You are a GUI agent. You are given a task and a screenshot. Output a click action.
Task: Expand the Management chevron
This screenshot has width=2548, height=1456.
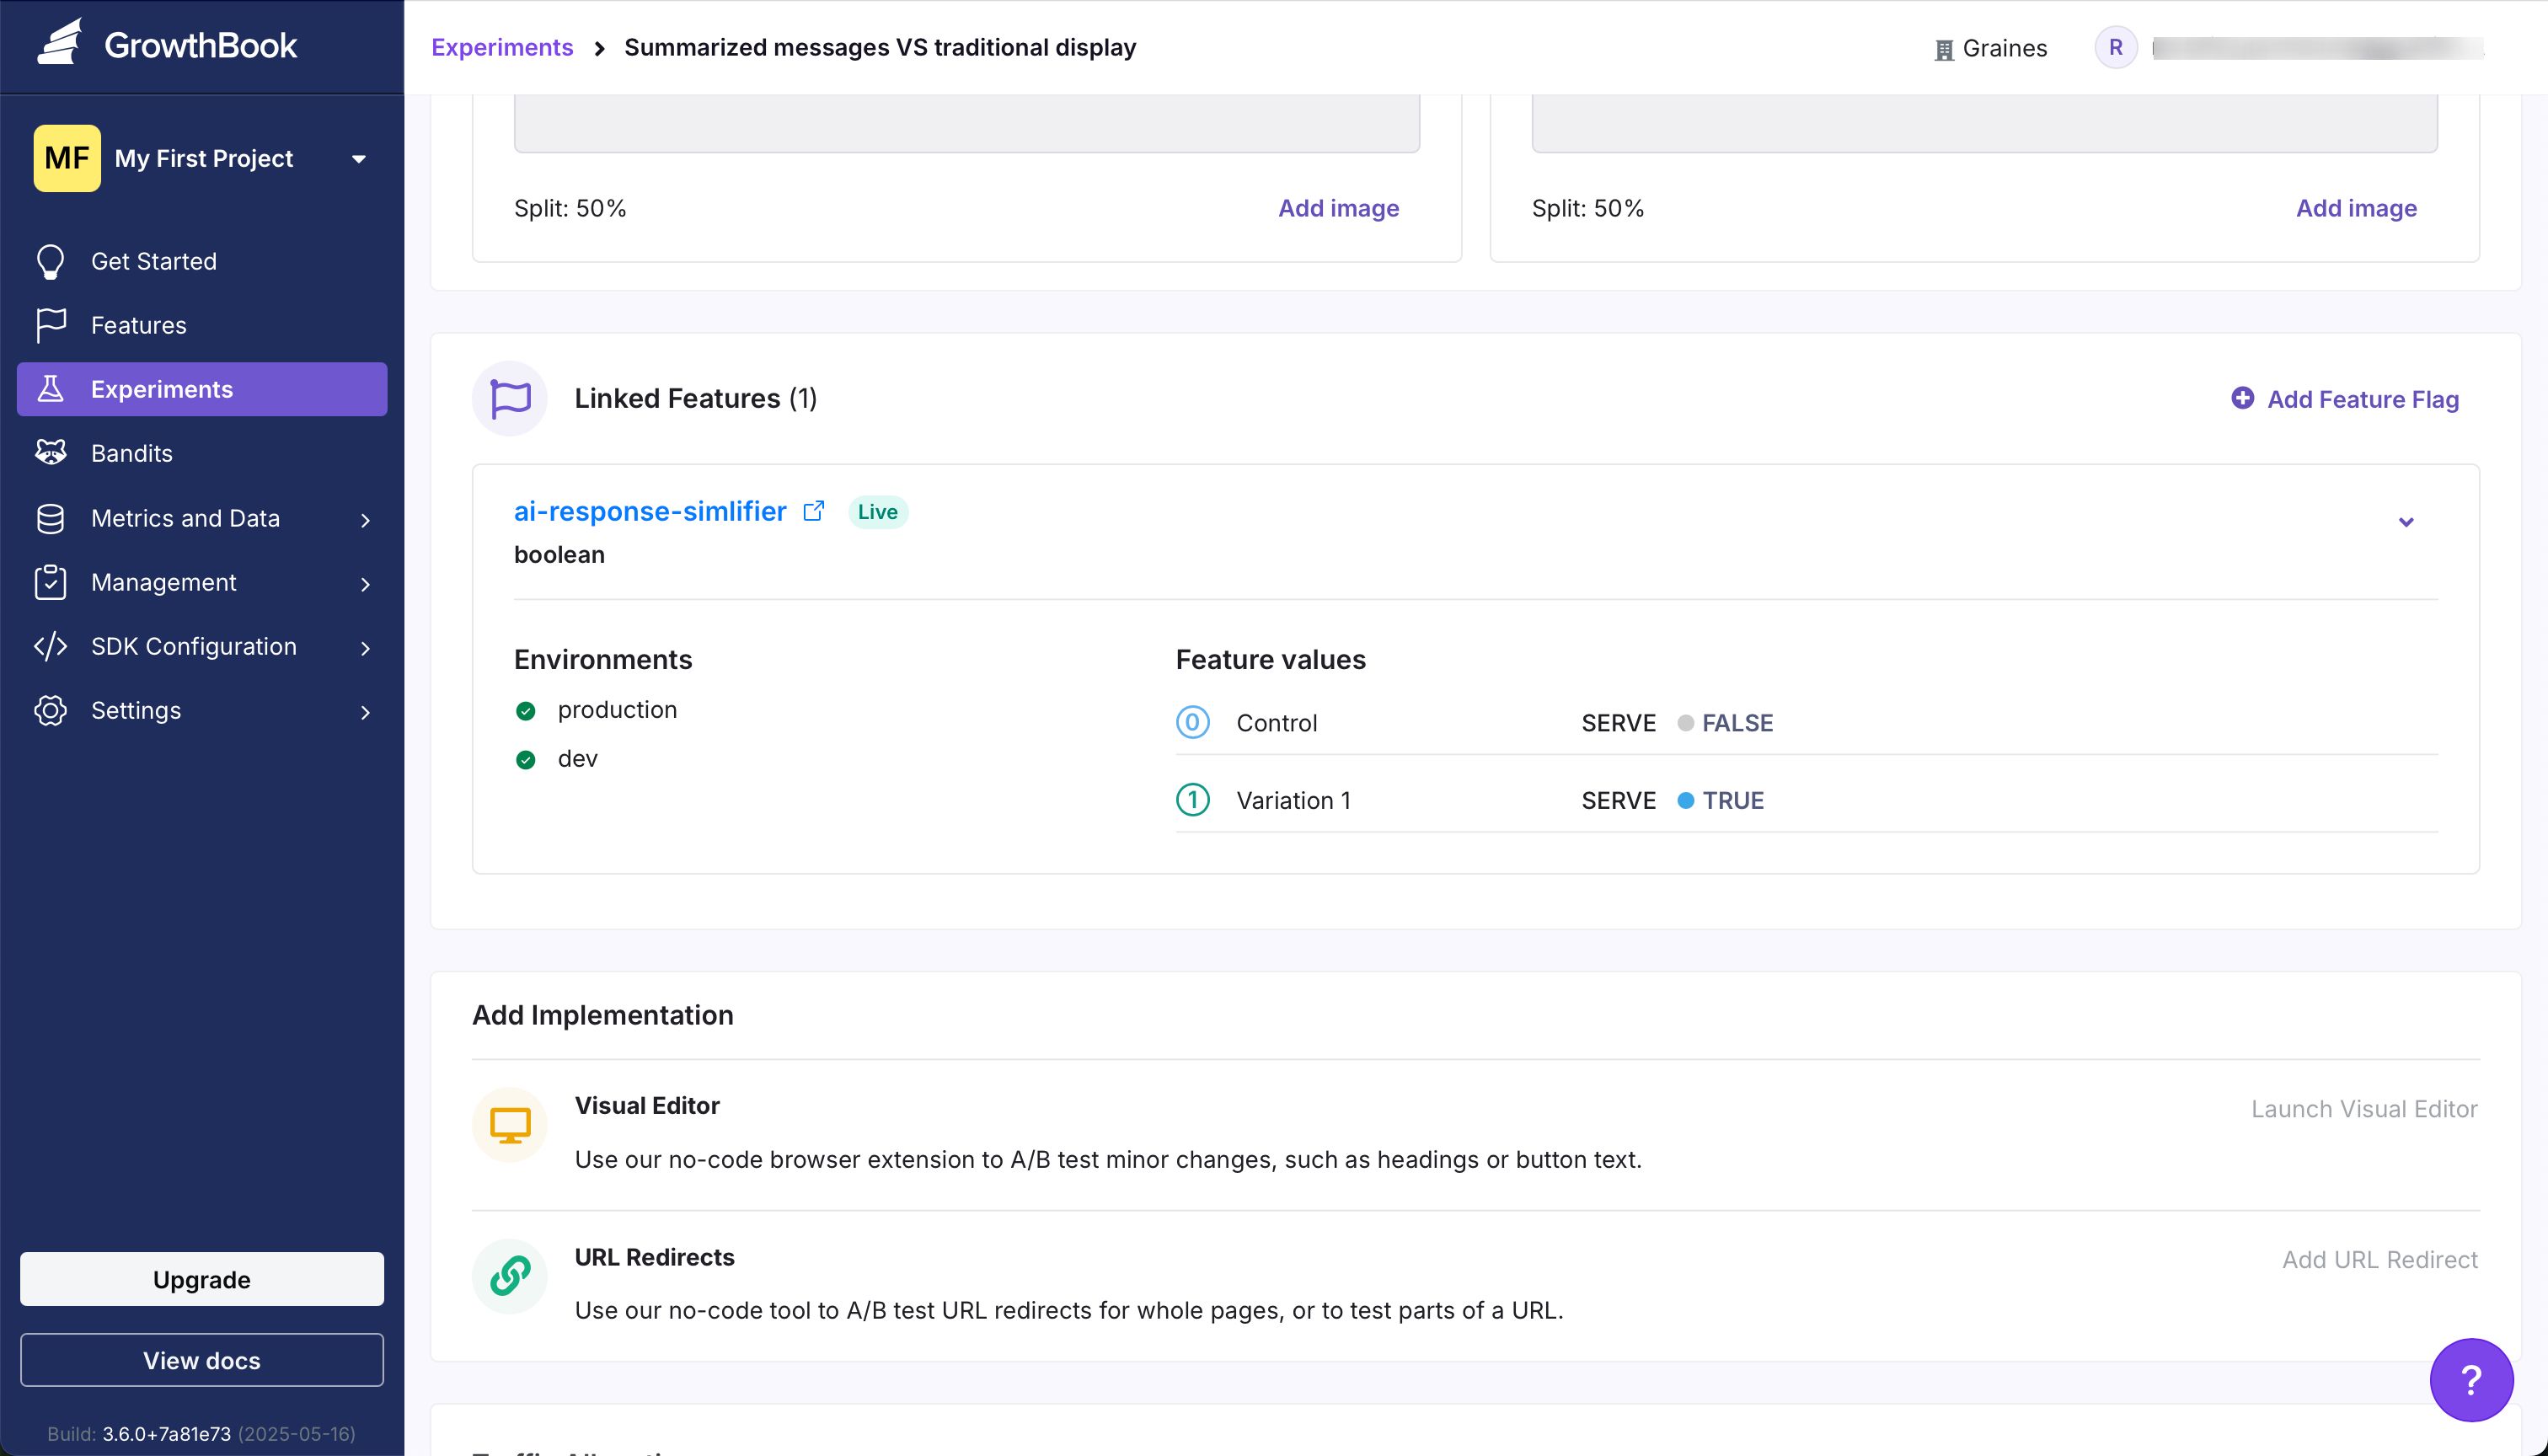[x=365, y=584]
